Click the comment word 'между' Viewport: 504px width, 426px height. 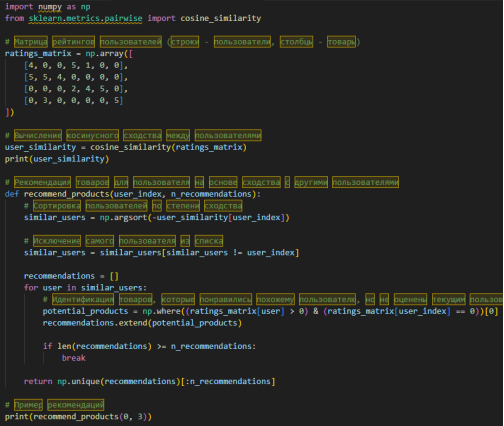[178, 135]
